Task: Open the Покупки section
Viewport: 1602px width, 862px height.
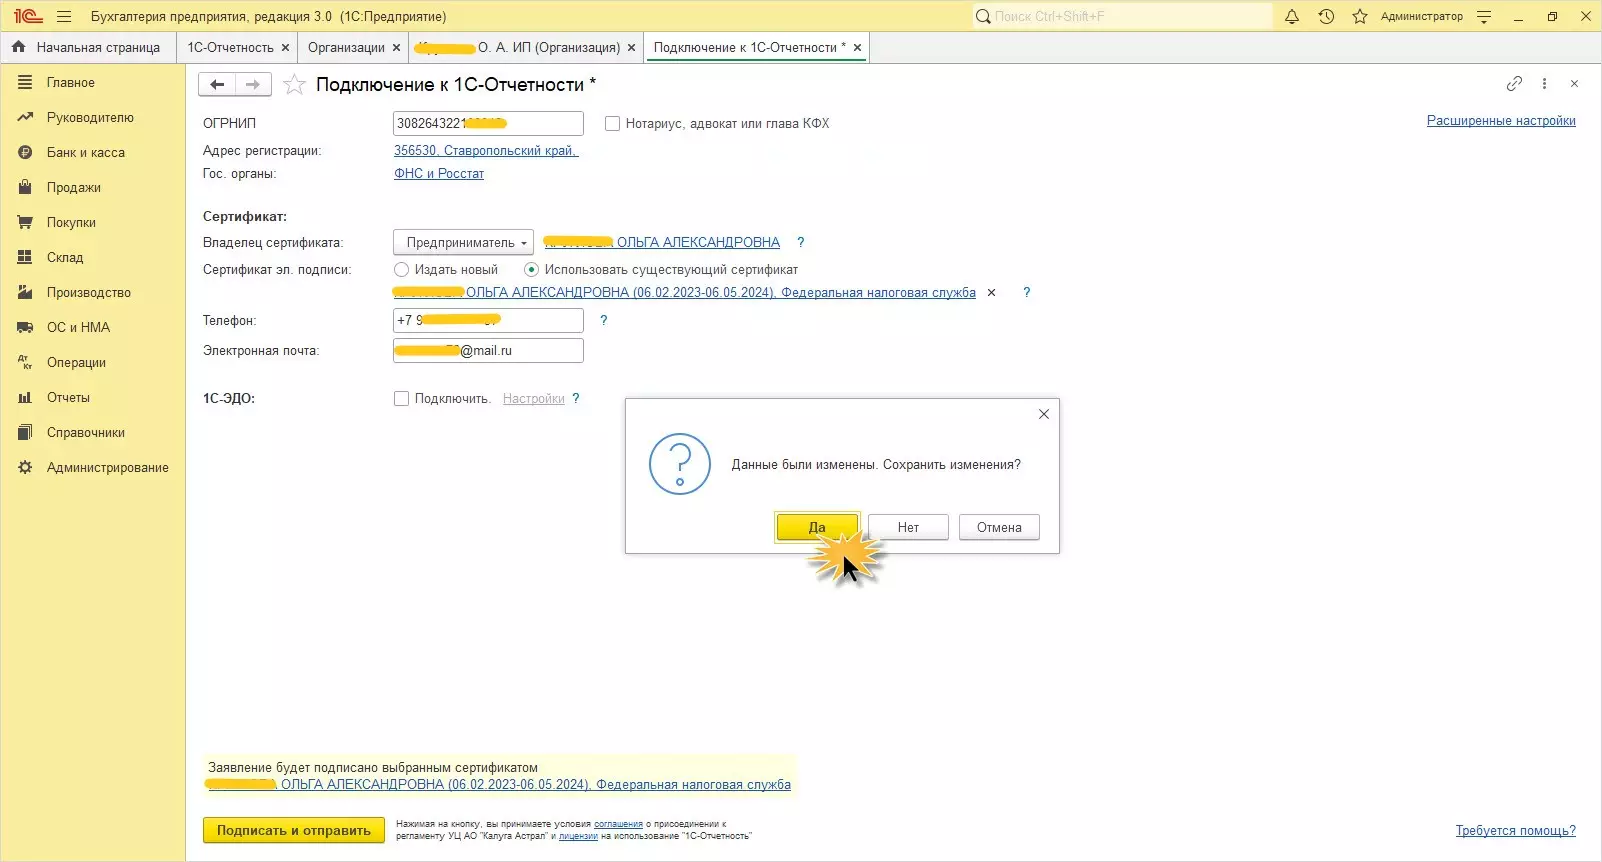Action: pyautogui.click(x=93, y=223)
